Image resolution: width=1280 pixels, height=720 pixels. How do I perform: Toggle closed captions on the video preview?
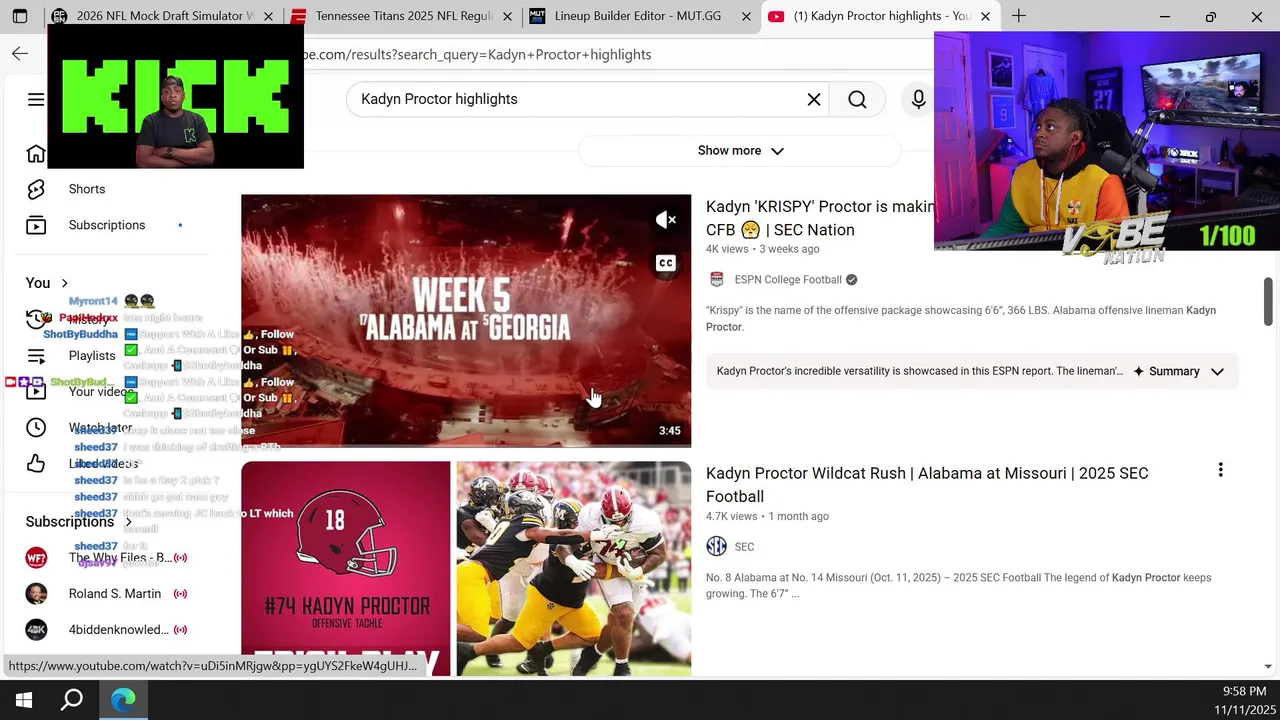(x=666, y=263)
